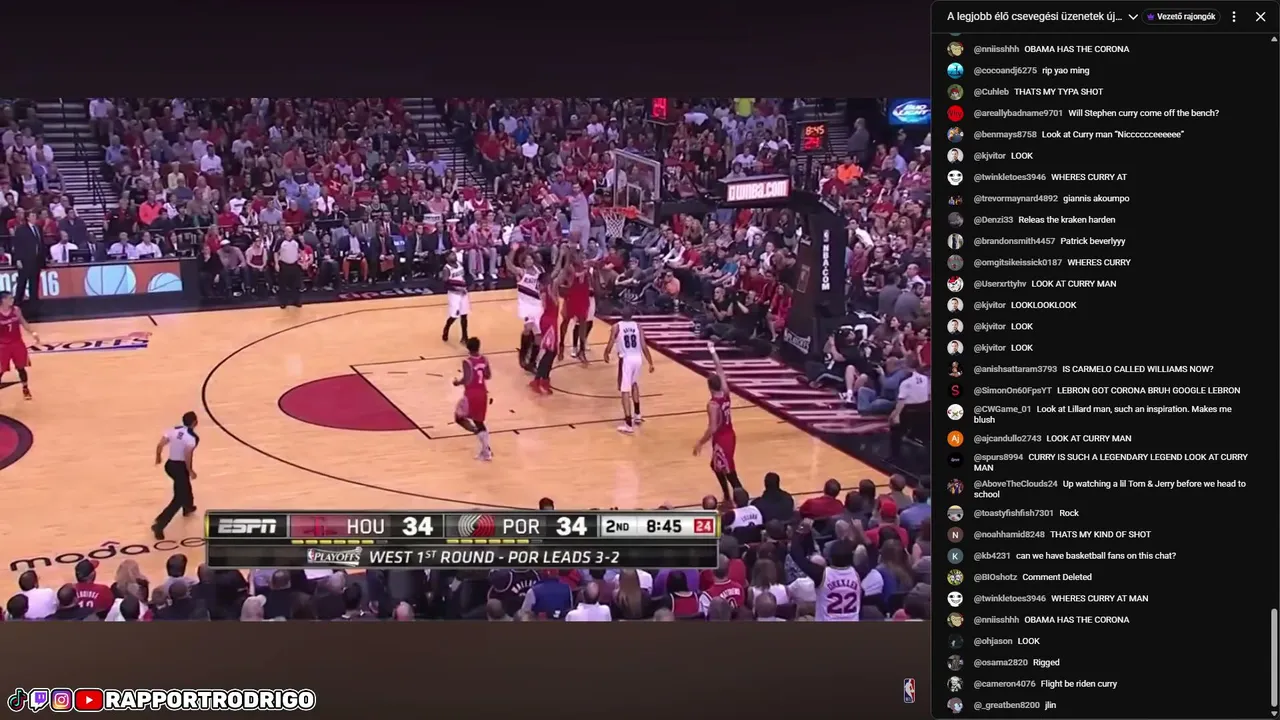The height and width of the screenshot is (720, 1280).
Task: Click the username @anishsattaram3793
Action: (x=1016, y=369)
